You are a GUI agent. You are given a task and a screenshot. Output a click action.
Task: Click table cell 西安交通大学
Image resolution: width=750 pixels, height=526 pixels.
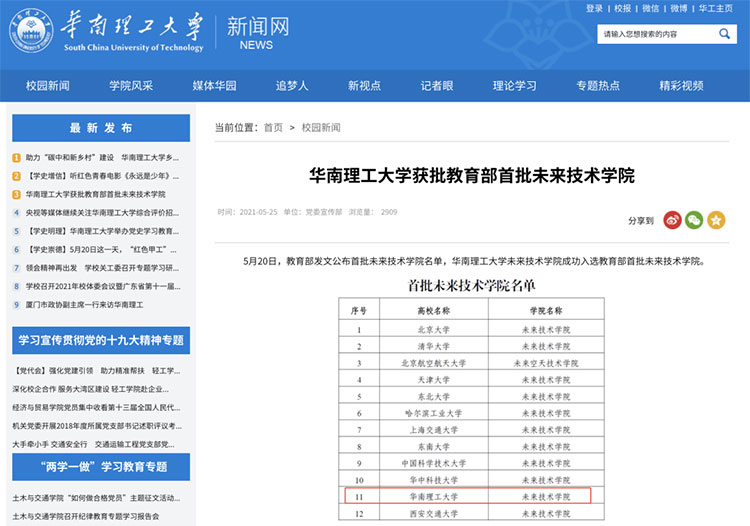click(x=433, y=514)
